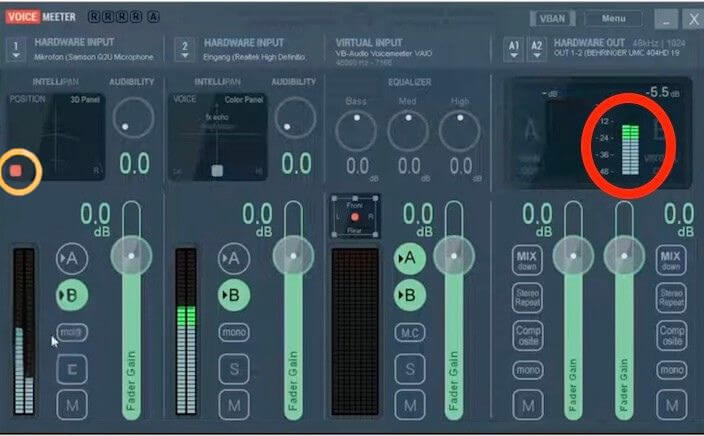Viewport: 704px width, 436px height.
Task: Minimize the Voicemeeter window
Action: coord(666,19)
